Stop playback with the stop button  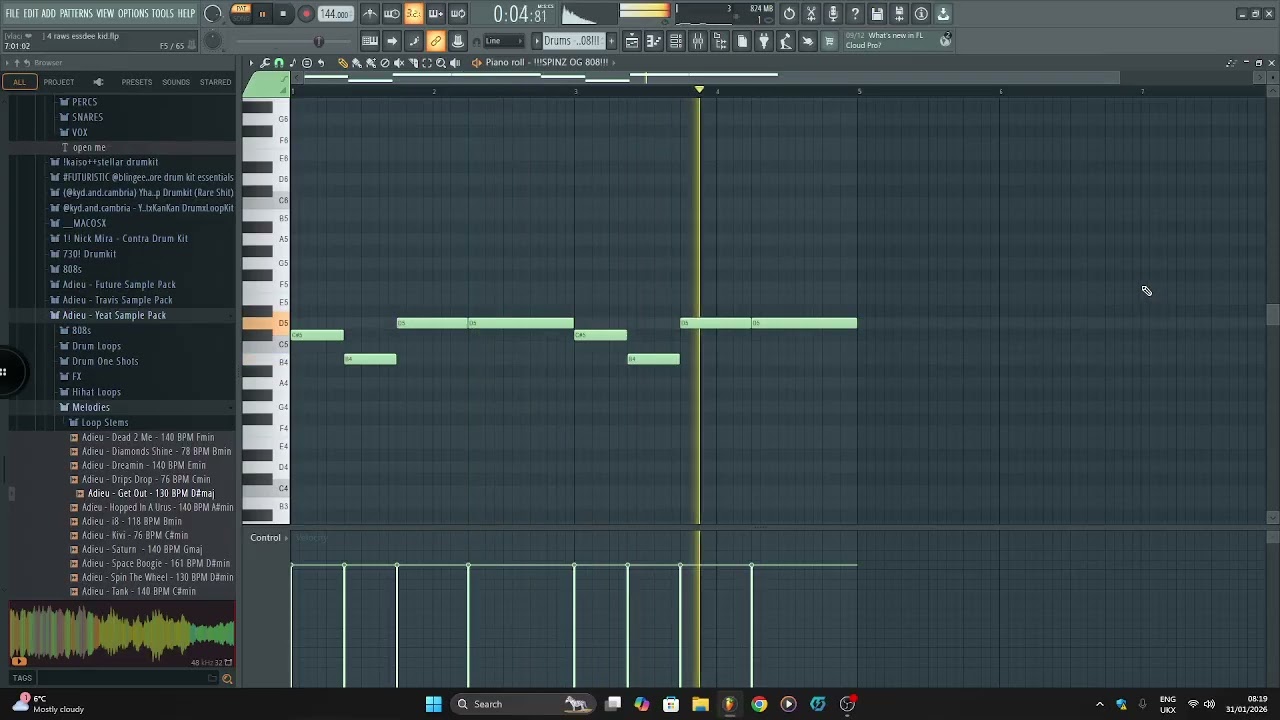point(283,14)
